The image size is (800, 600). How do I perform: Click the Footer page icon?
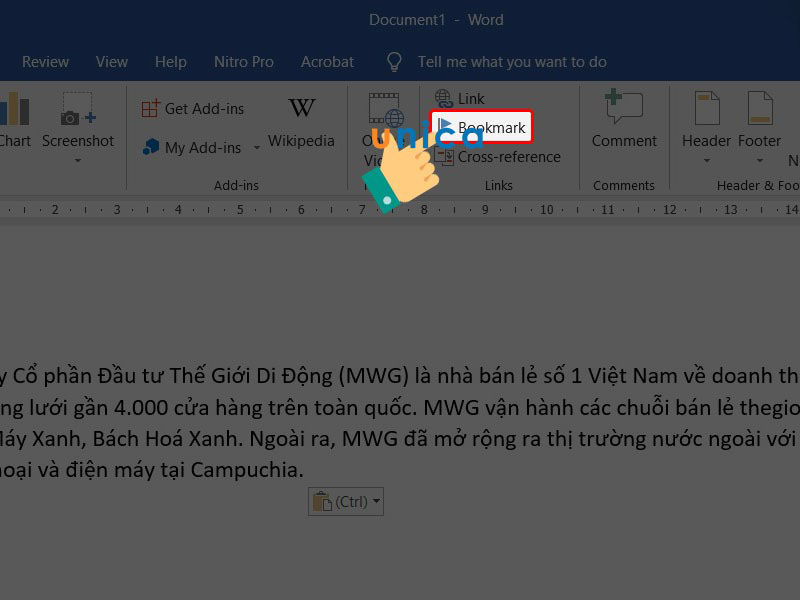pyautogui.click(x=760, y=108)
